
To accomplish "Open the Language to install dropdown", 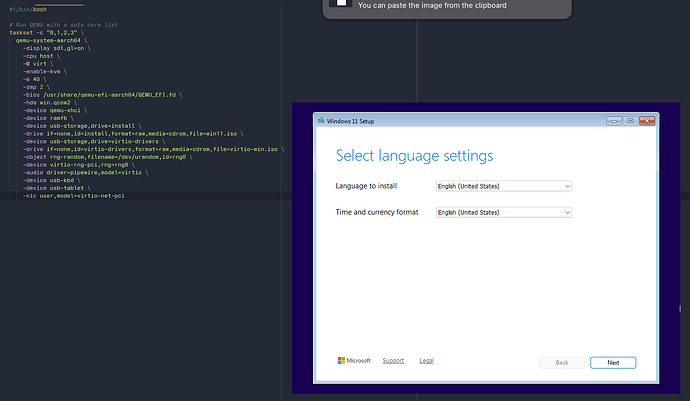I will point(504,186).
